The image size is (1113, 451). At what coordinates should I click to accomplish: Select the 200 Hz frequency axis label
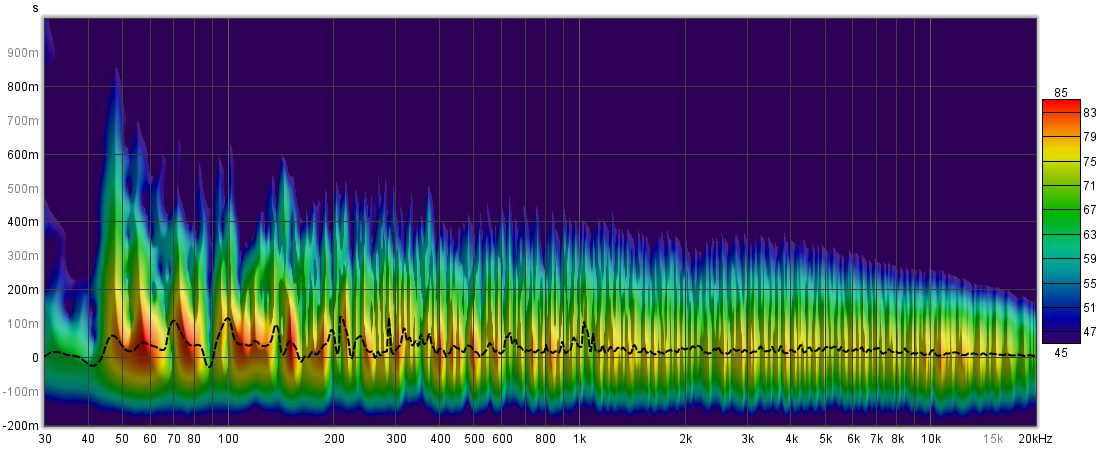point(334,439)
